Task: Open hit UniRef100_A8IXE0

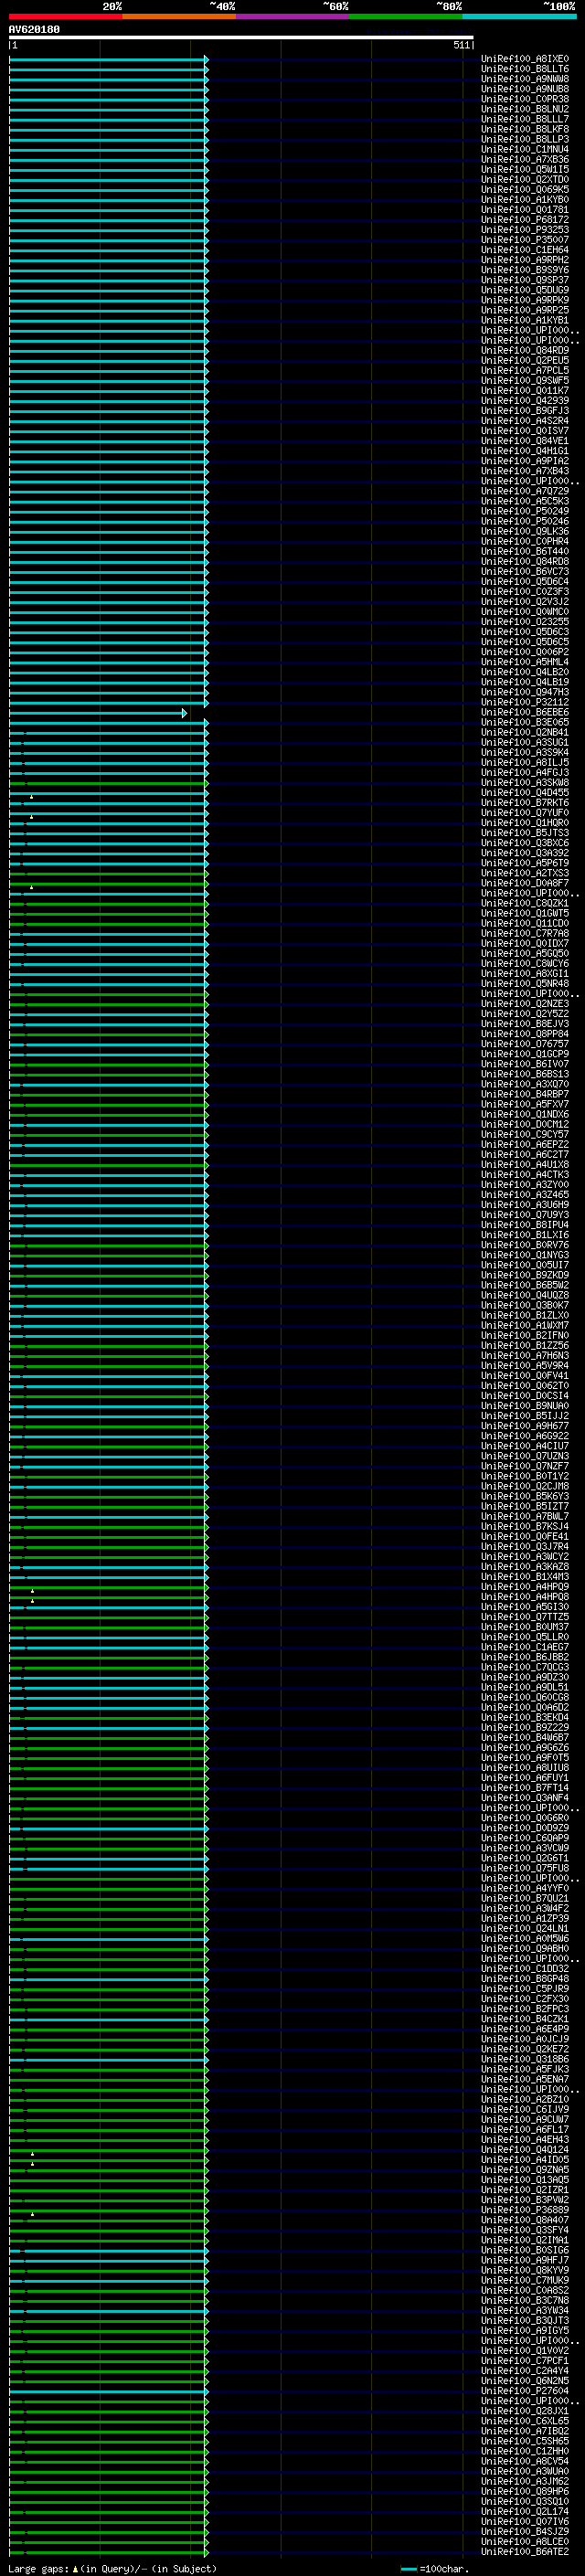Action: click(525, 59)
